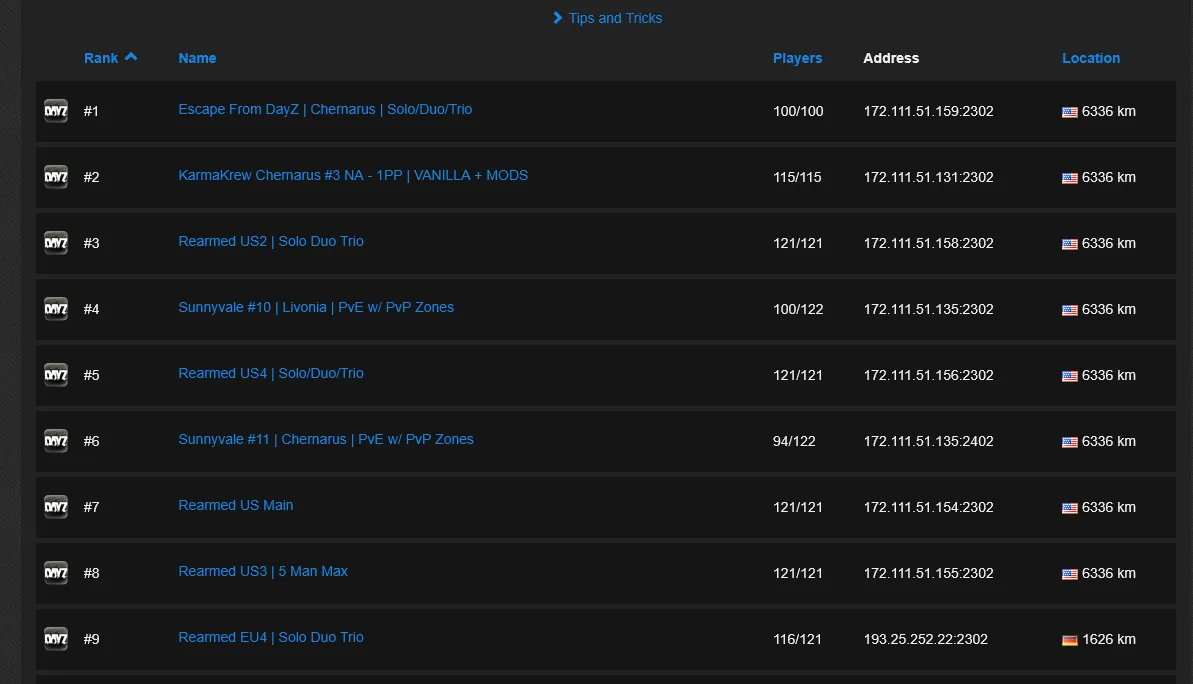Click the DayZ icon for rank #7
Image resolution: width=1193 pixels, height=684 pixels.
pyautogui.click(x=56, y=507)
